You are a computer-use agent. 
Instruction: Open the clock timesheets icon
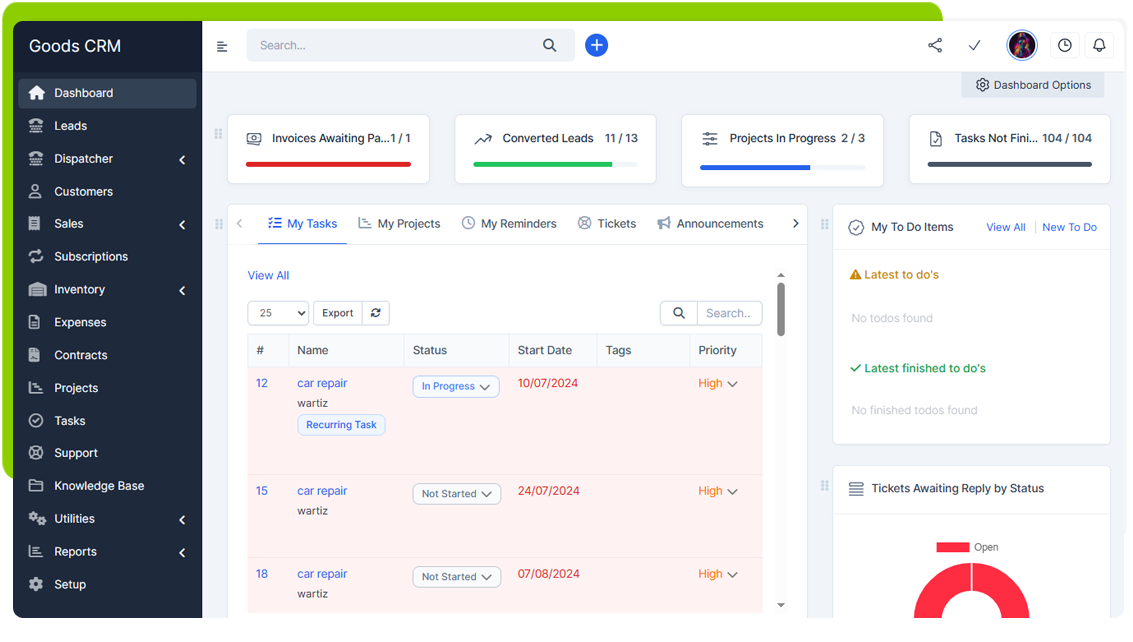click(x=1064, y=46)
